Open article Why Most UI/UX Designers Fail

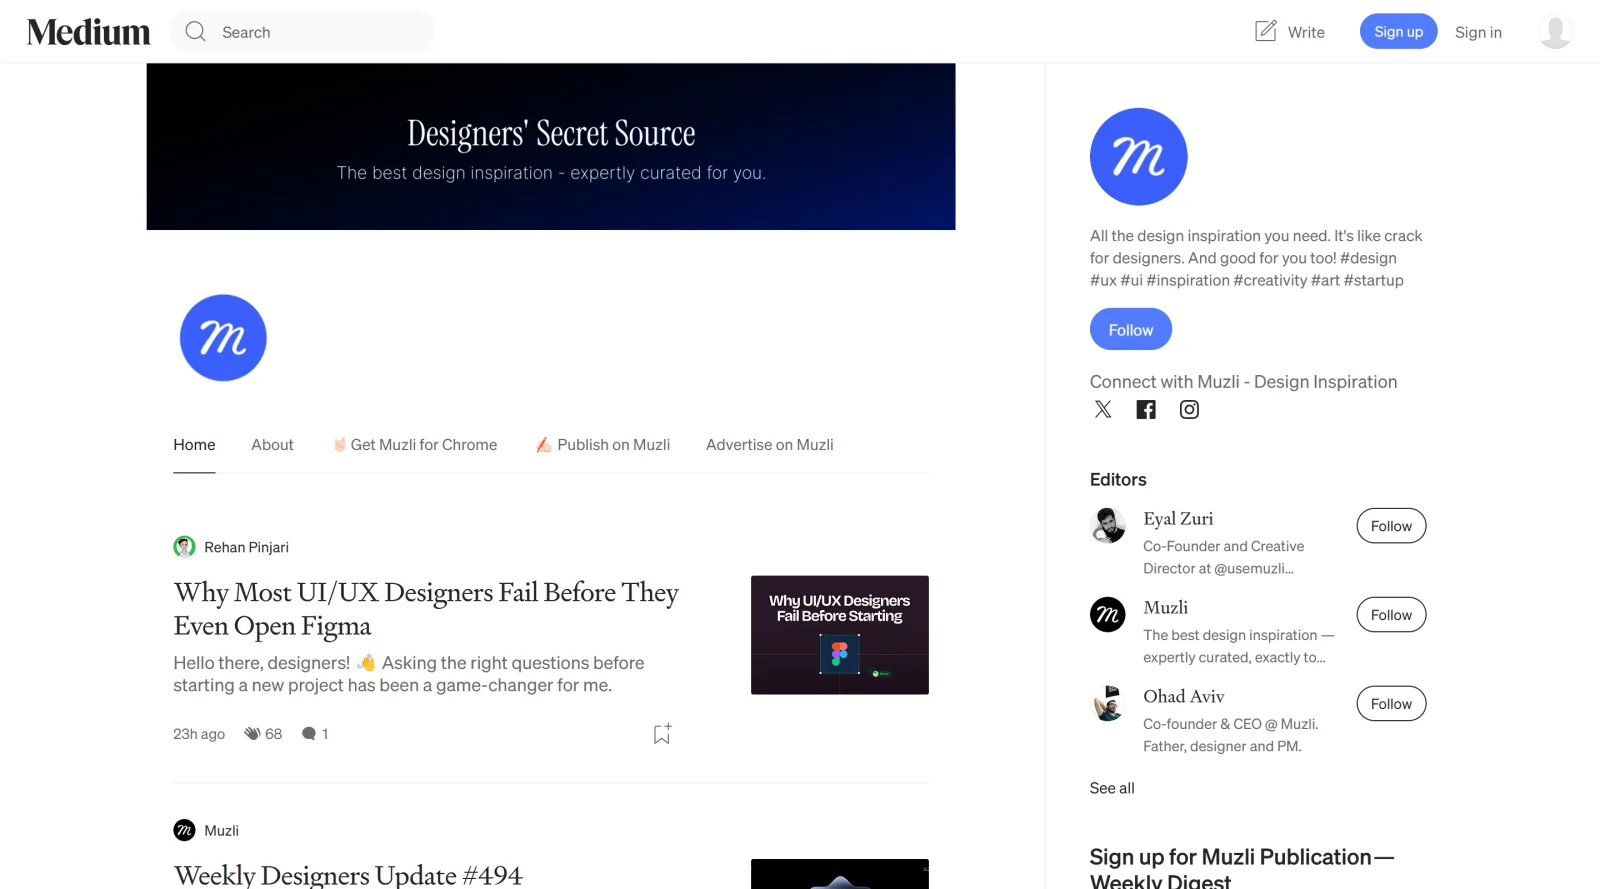(x=426, y=609)
